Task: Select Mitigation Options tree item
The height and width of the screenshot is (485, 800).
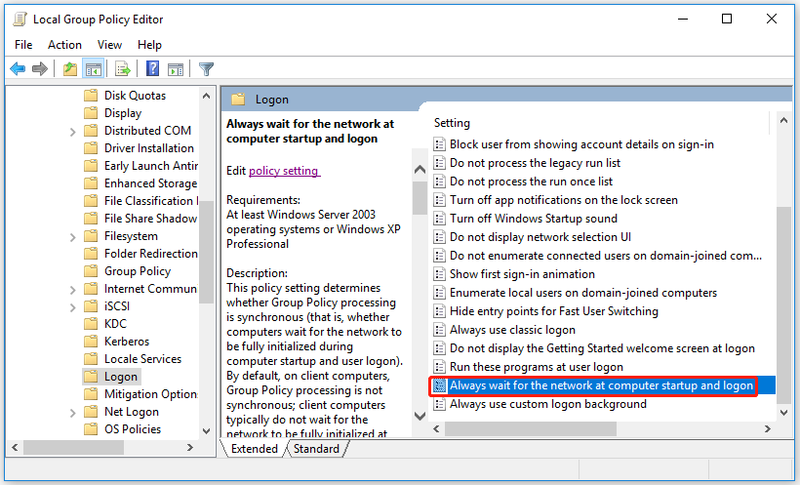Action: pos(151,394)
